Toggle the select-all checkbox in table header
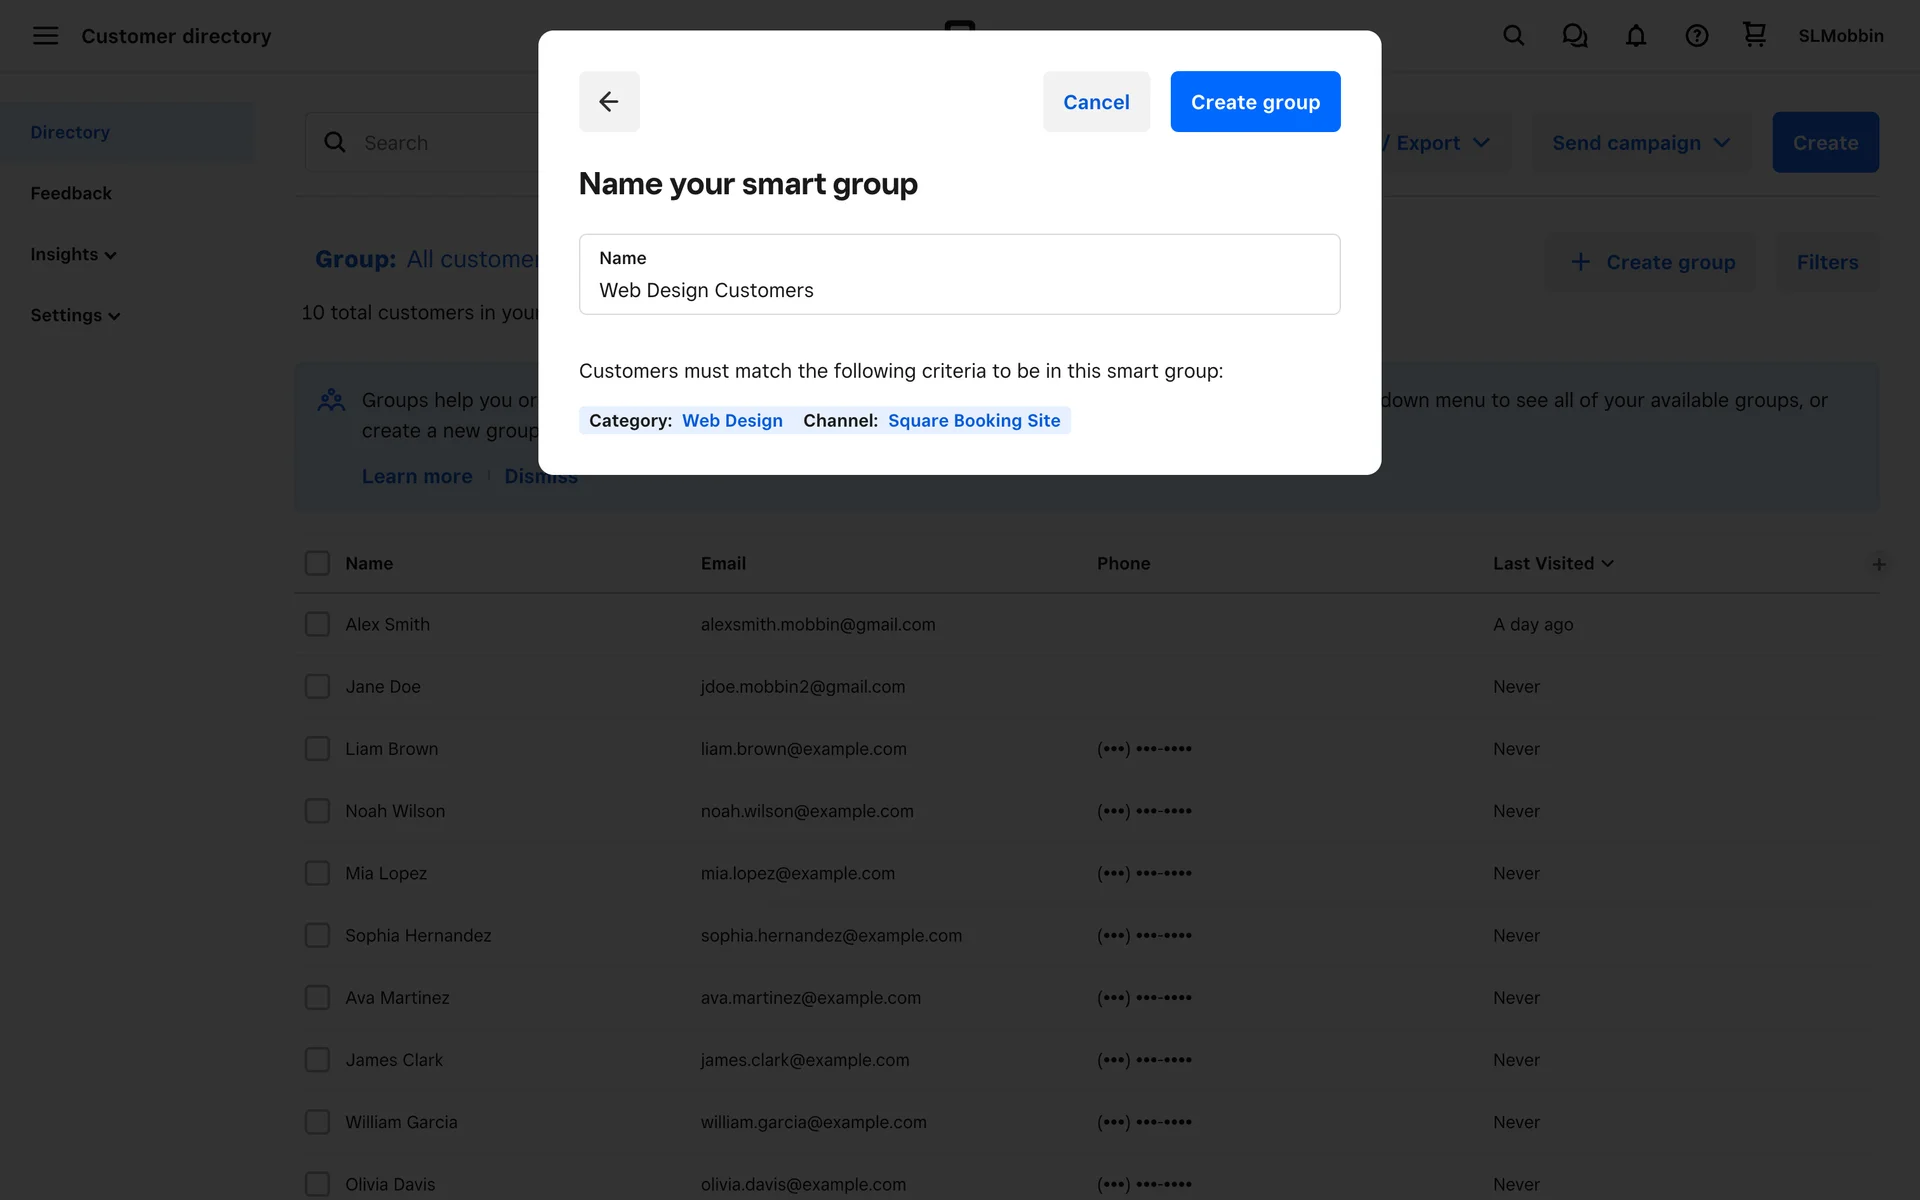Image resolution: width=1920 pixels, height=1200 pixels. coord(317,563)
